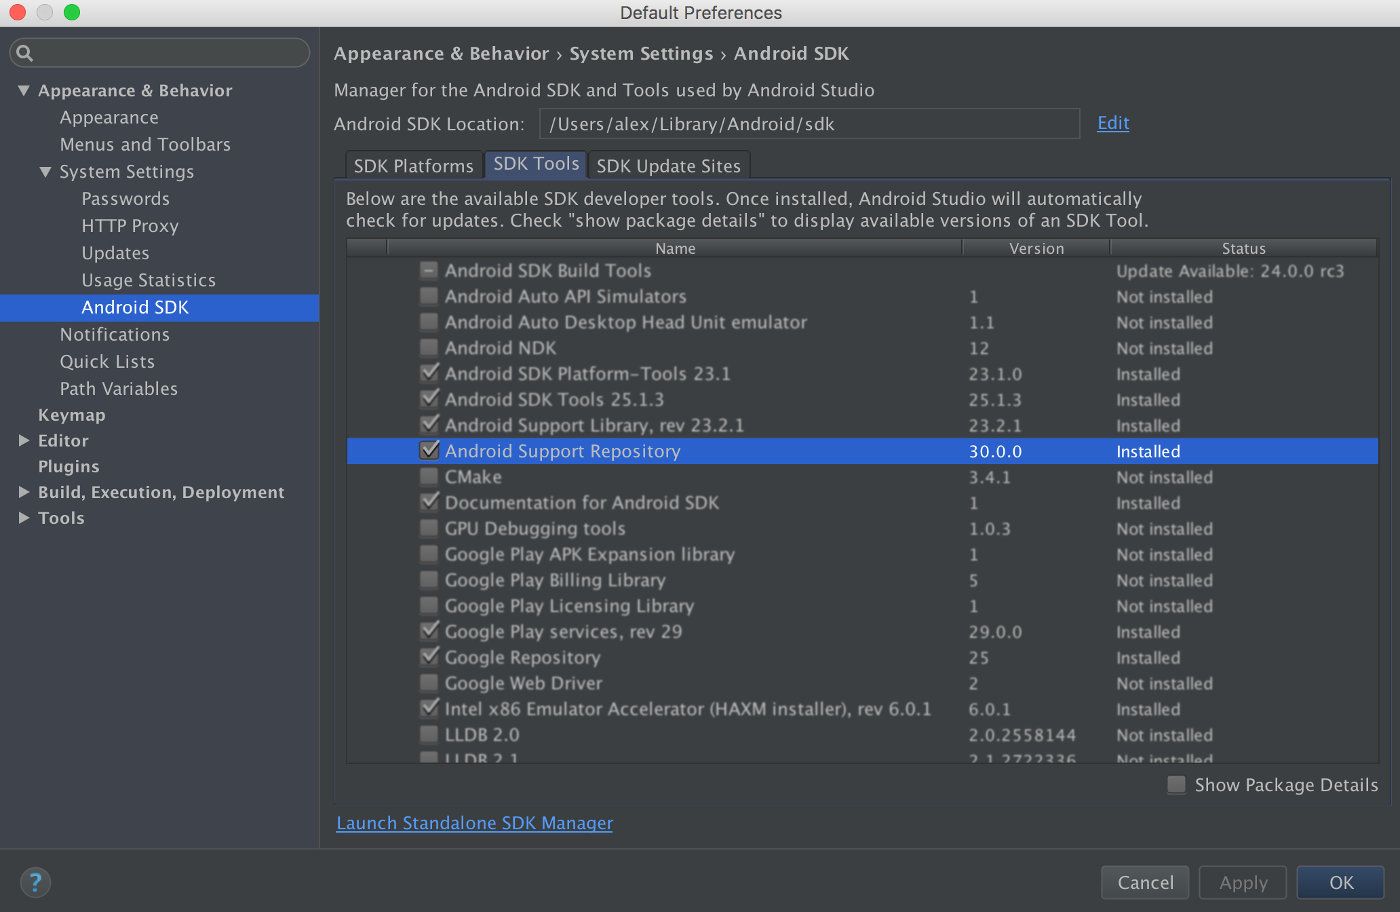This screenshot has height=912, width=1400.
Task: Click the Launch Standalone SDK Manager link
Action: (474, 823)
